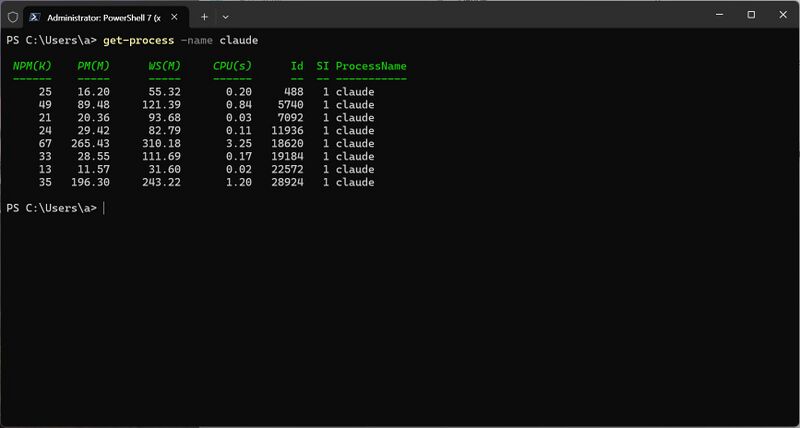Click PM value 89.48
Viewport: 800px width, 428px height.
[93, 105]
